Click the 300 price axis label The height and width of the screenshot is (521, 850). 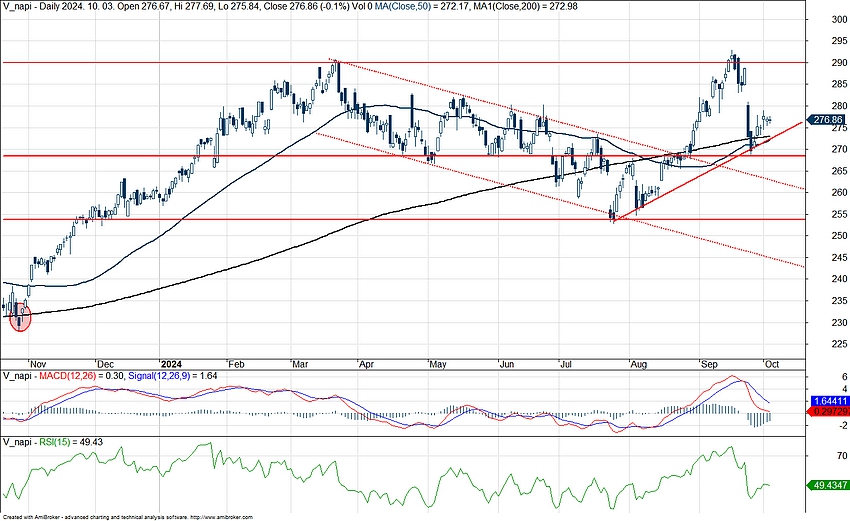click(839, 20)
